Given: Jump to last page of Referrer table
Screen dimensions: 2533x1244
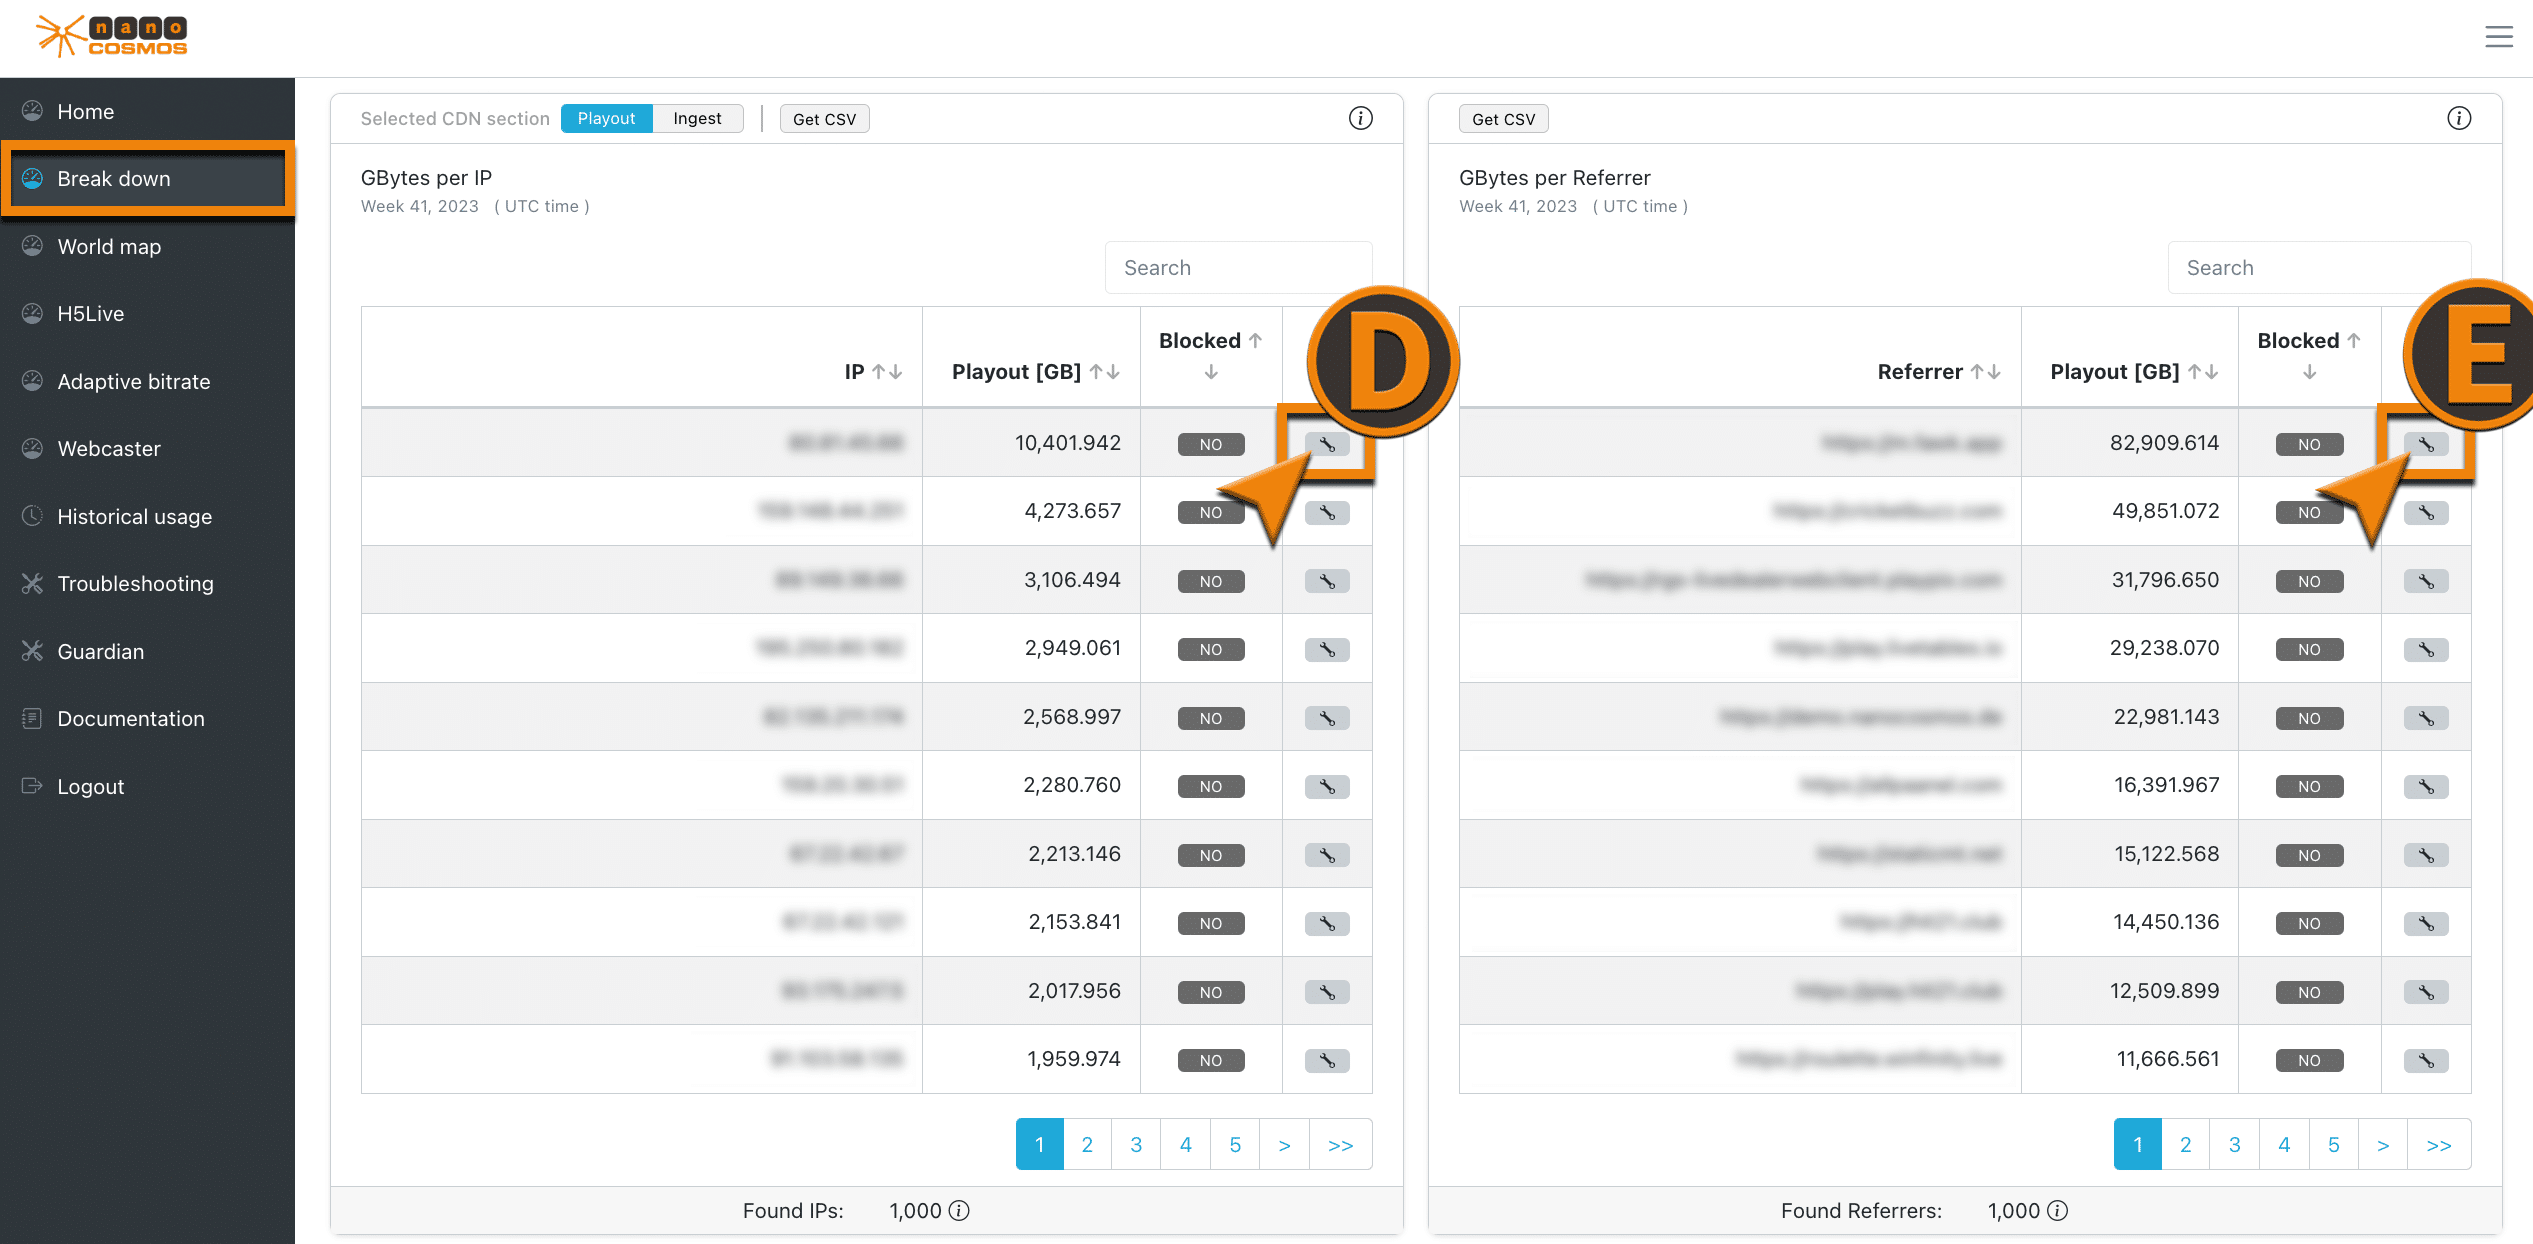Looking at the screenshot, I should pyautogui.click(x=2438, y=1145).
